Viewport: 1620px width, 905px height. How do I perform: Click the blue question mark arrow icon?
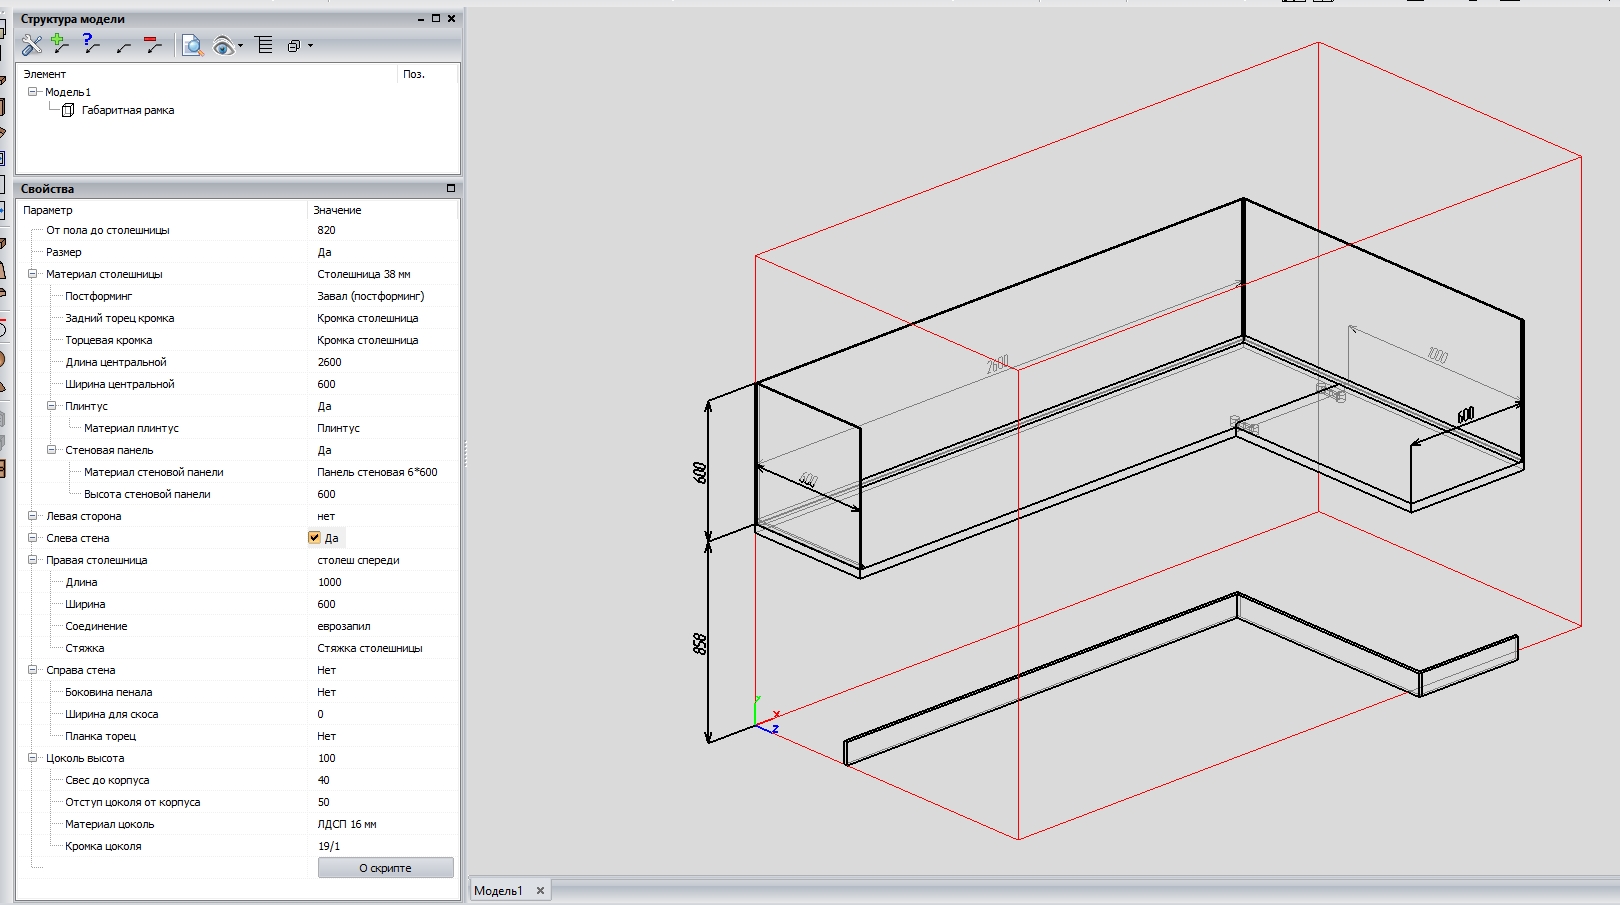pyautogui.click(x=91, y=44)
